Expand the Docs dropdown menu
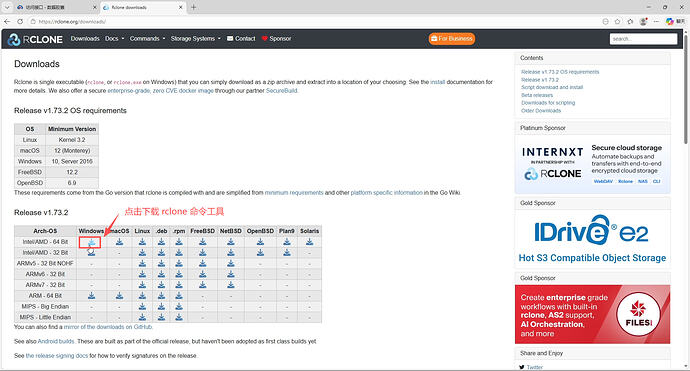The height and width of the screenshot is (371, 690). (x=114, y=39)
